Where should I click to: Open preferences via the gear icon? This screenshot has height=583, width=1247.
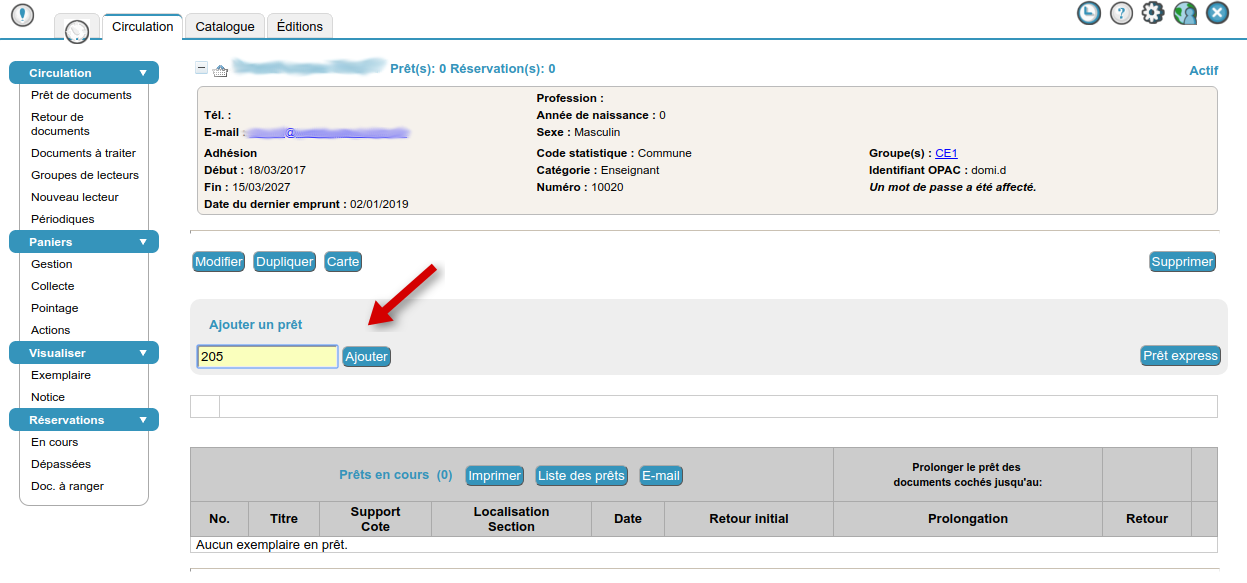1152,14
